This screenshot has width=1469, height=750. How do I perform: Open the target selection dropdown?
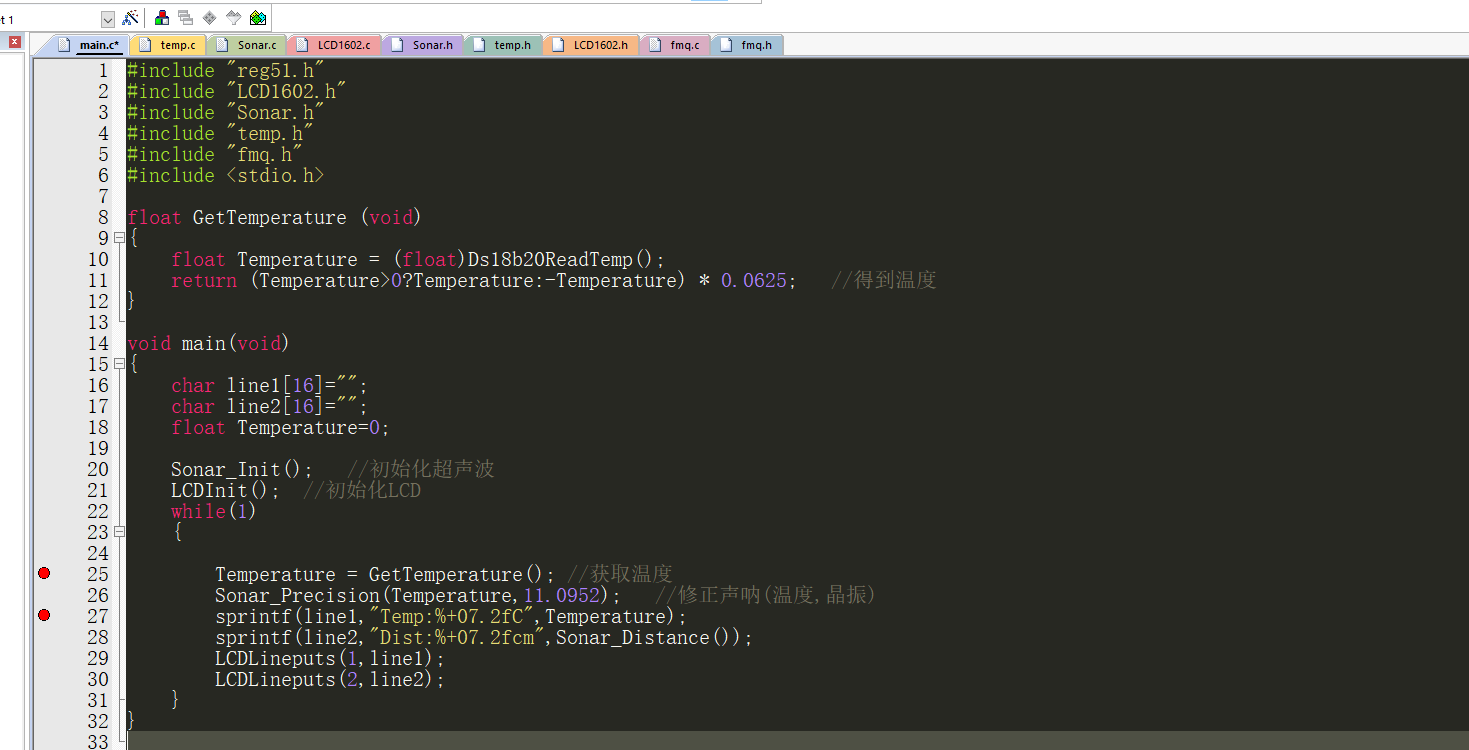tap(108, 19)
